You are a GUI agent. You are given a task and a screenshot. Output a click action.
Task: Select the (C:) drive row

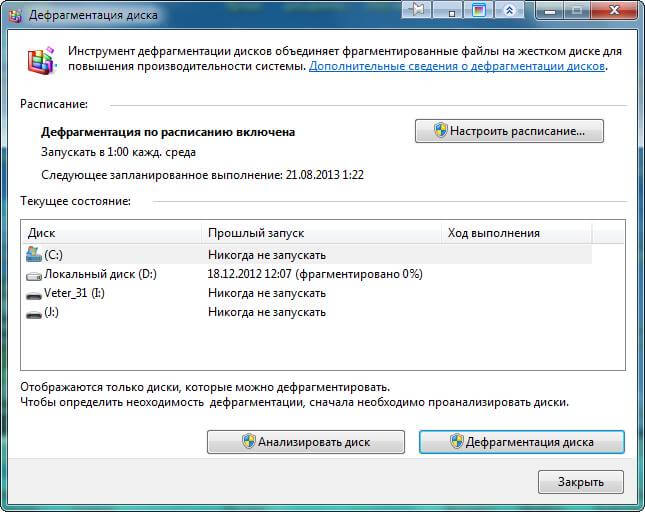tap(307, 255)
